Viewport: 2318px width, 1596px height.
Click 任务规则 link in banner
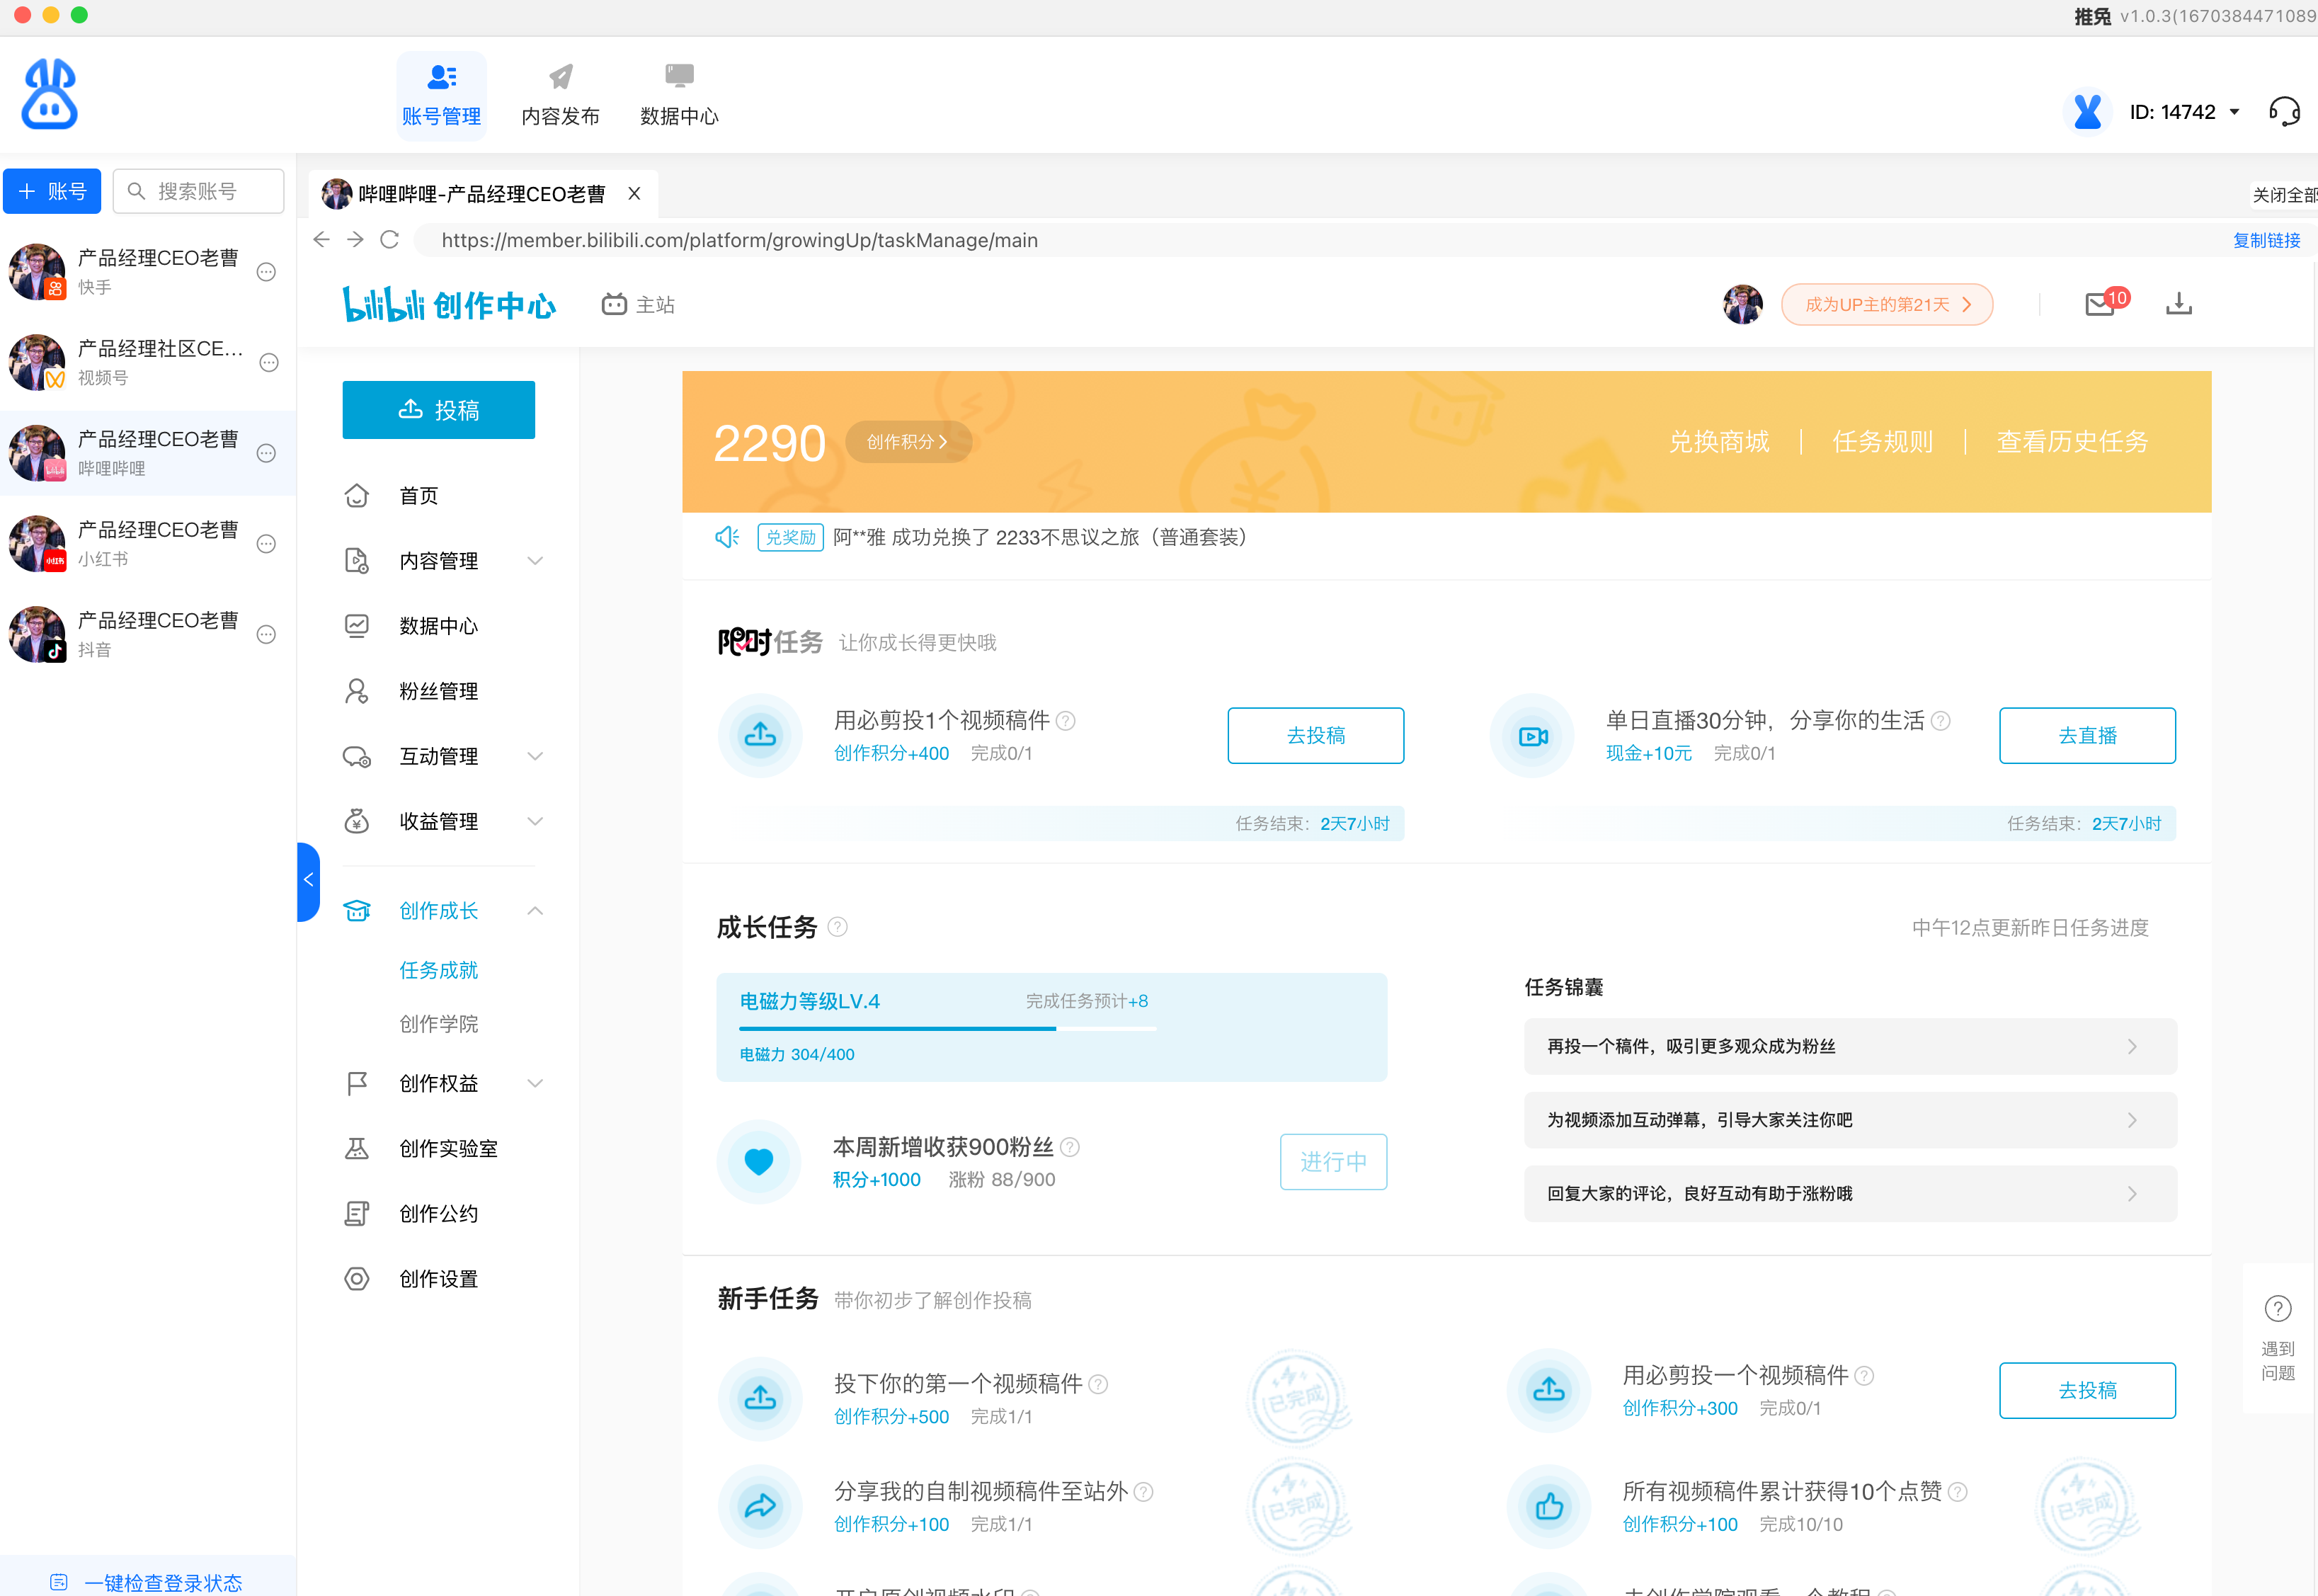point(1882,442)
